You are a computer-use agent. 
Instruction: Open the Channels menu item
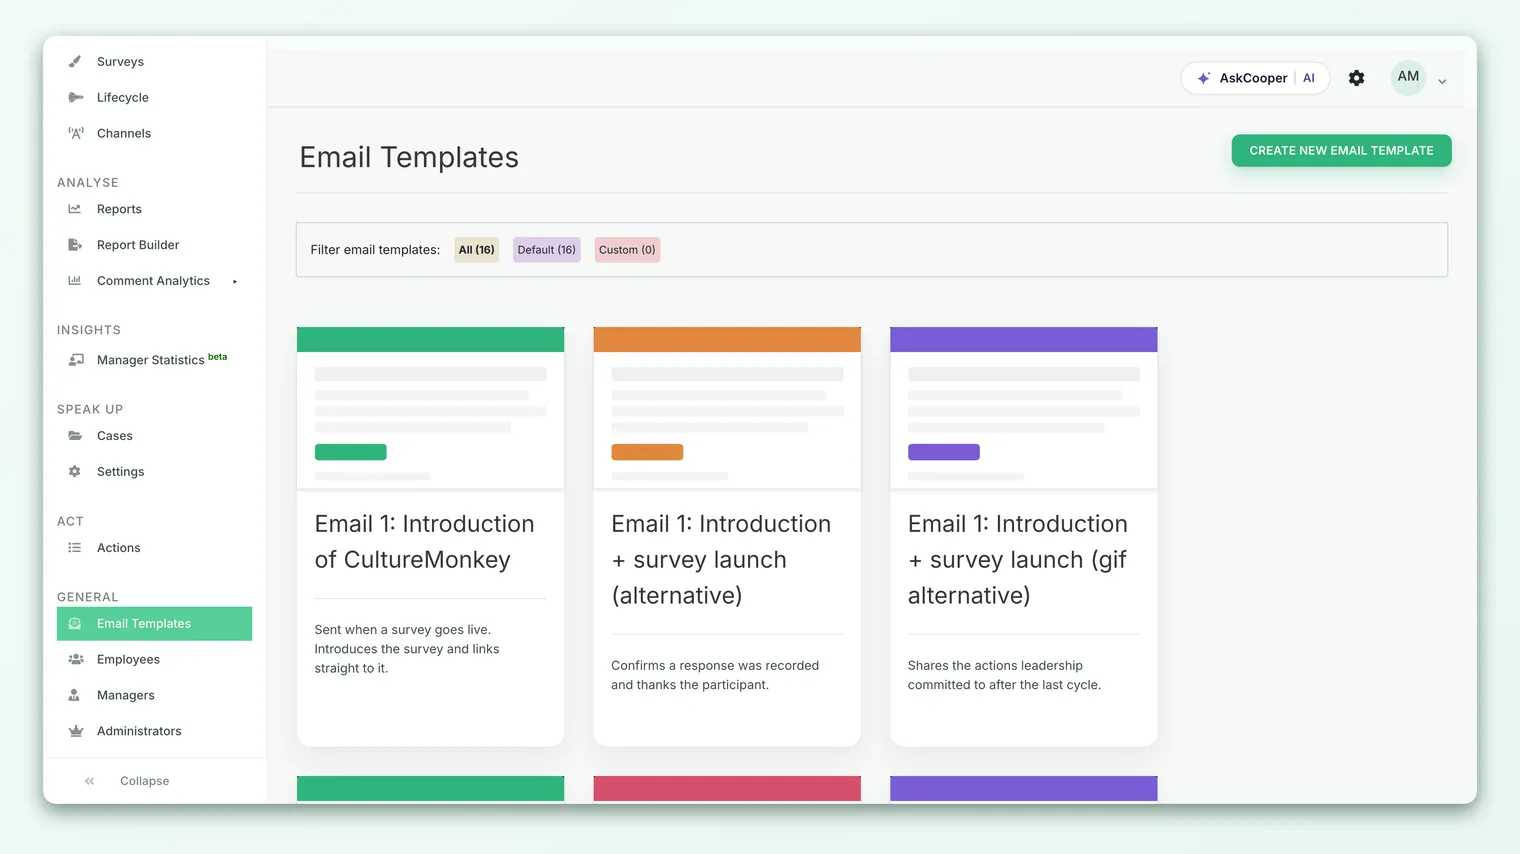124,134
